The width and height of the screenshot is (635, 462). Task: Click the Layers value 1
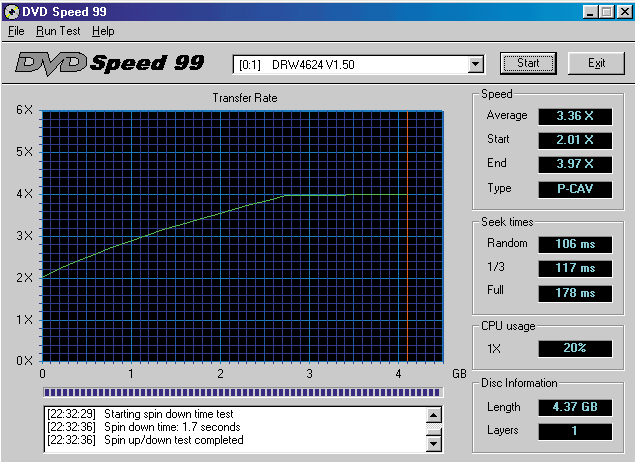point(575,431)
